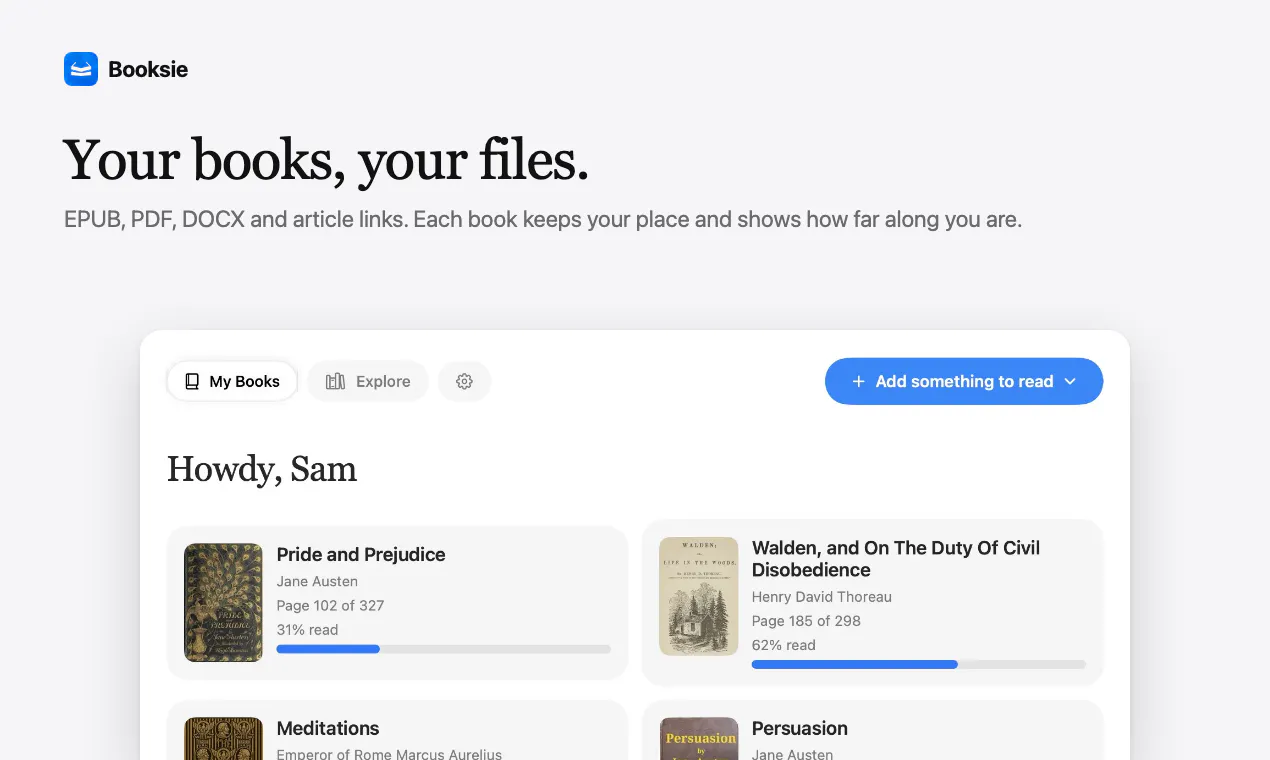Image resolution: width=1270 pixels, height=760 pixels.
Task: Click the plus icon in Add something
Action: (x=858, y=381)
